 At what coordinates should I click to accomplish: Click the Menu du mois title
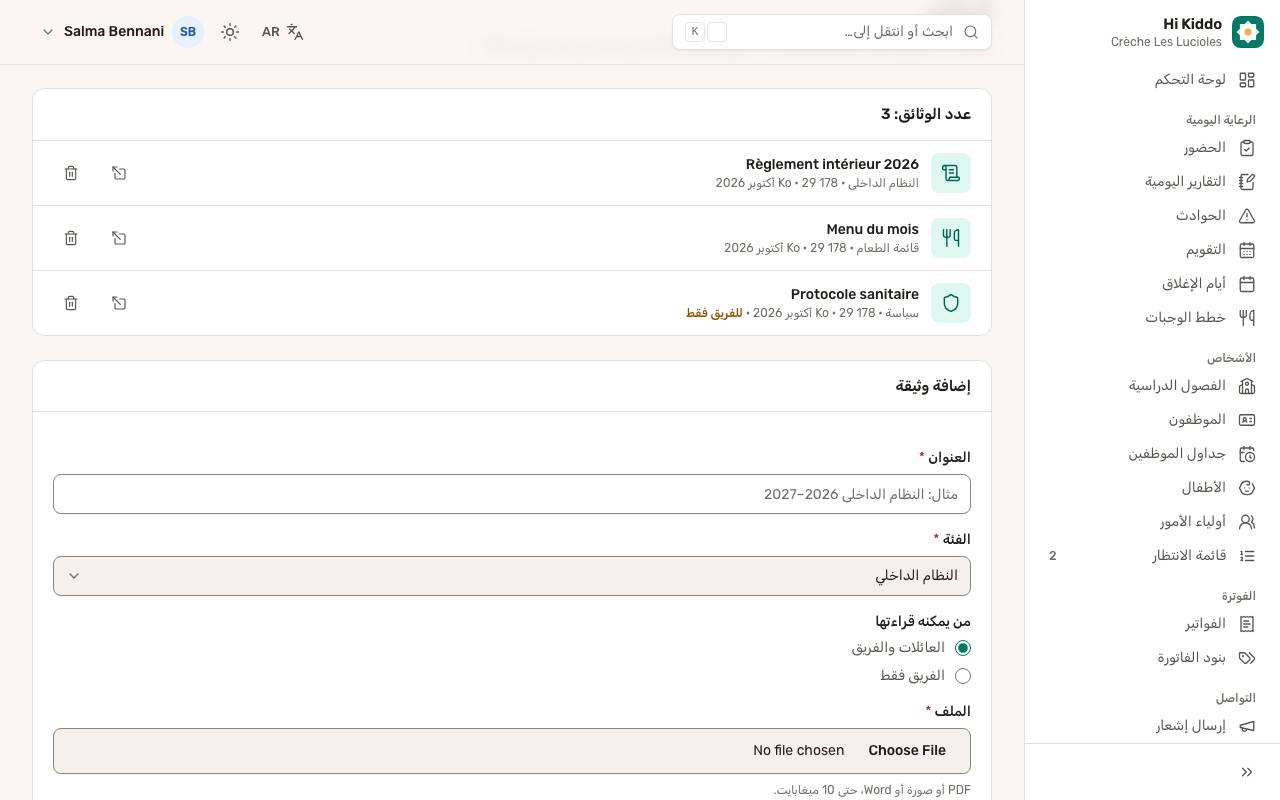coord(872,229)
